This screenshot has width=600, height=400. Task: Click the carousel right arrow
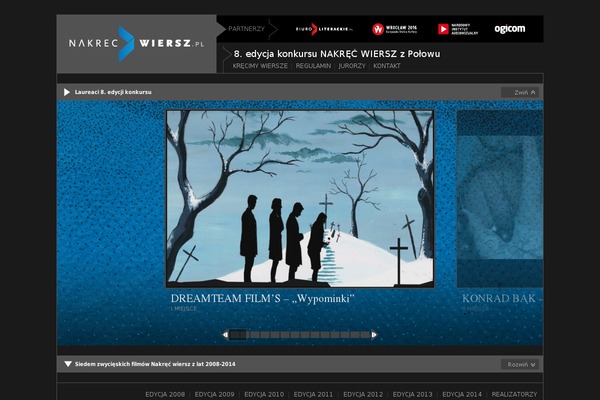pyautogui.click(x=374, y=335)
